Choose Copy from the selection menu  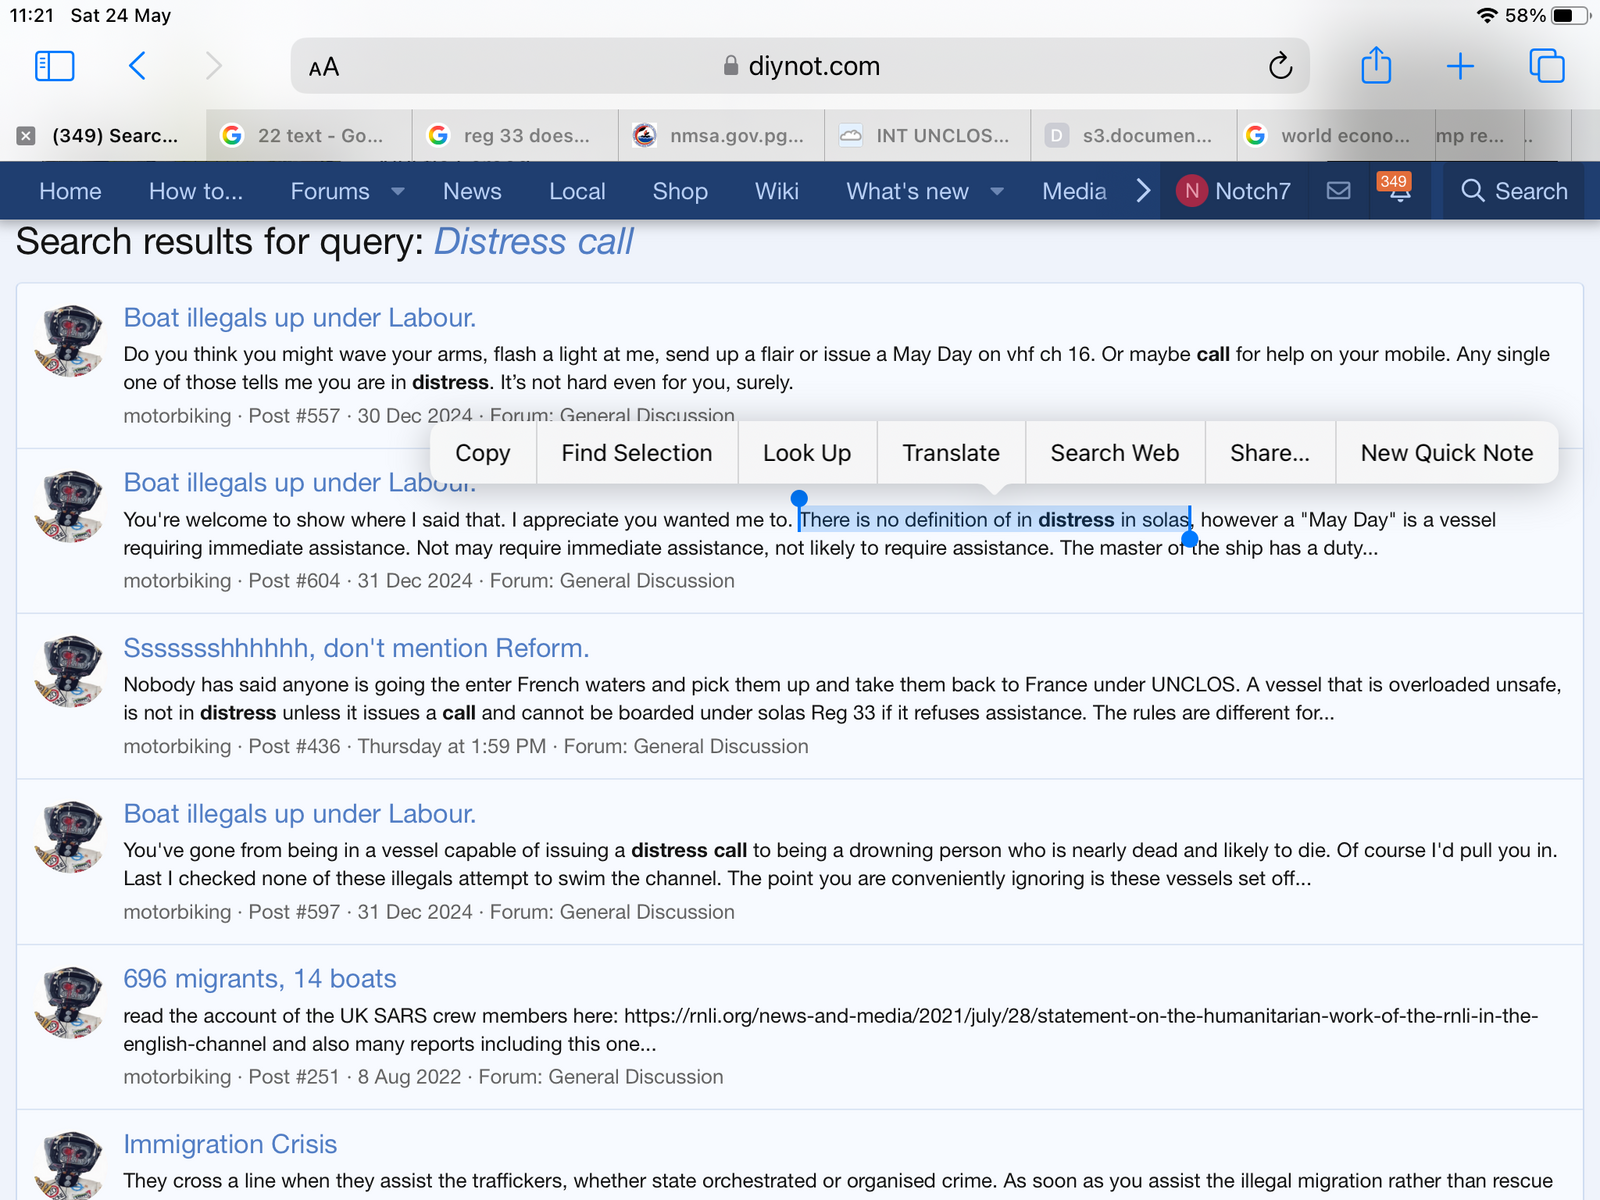482,453
